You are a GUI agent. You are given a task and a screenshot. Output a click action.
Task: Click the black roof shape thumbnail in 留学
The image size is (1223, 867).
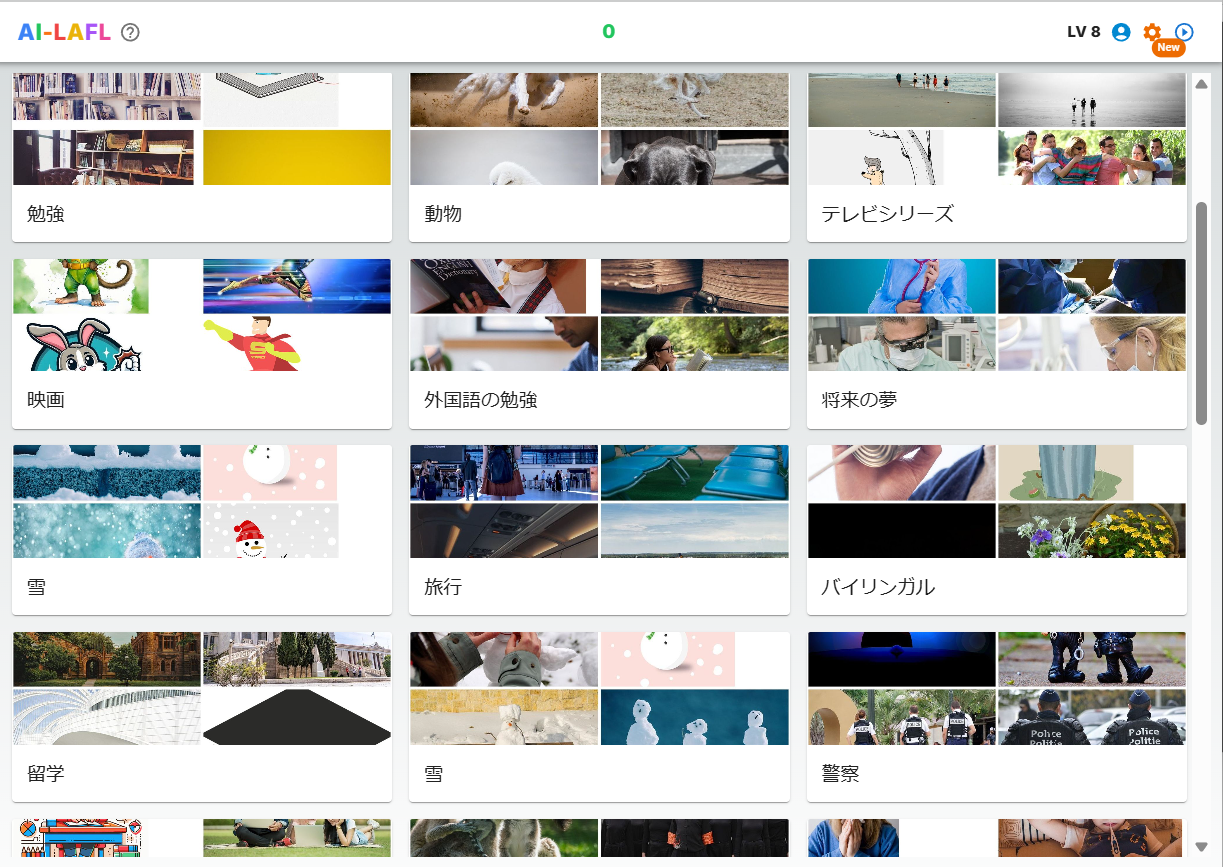[297, 717]
